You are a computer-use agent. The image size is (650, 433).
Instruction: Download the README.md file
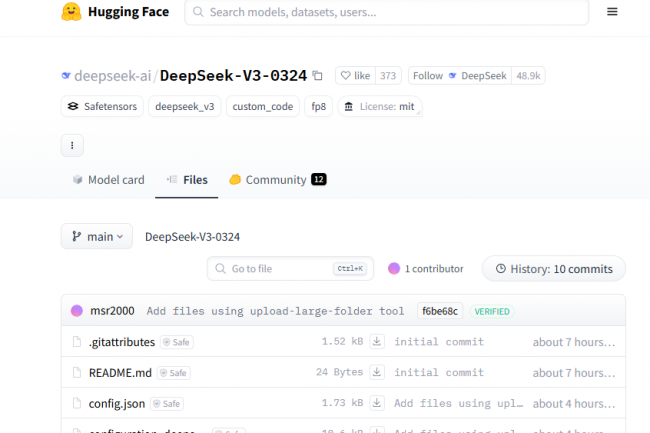pos(377,372)
